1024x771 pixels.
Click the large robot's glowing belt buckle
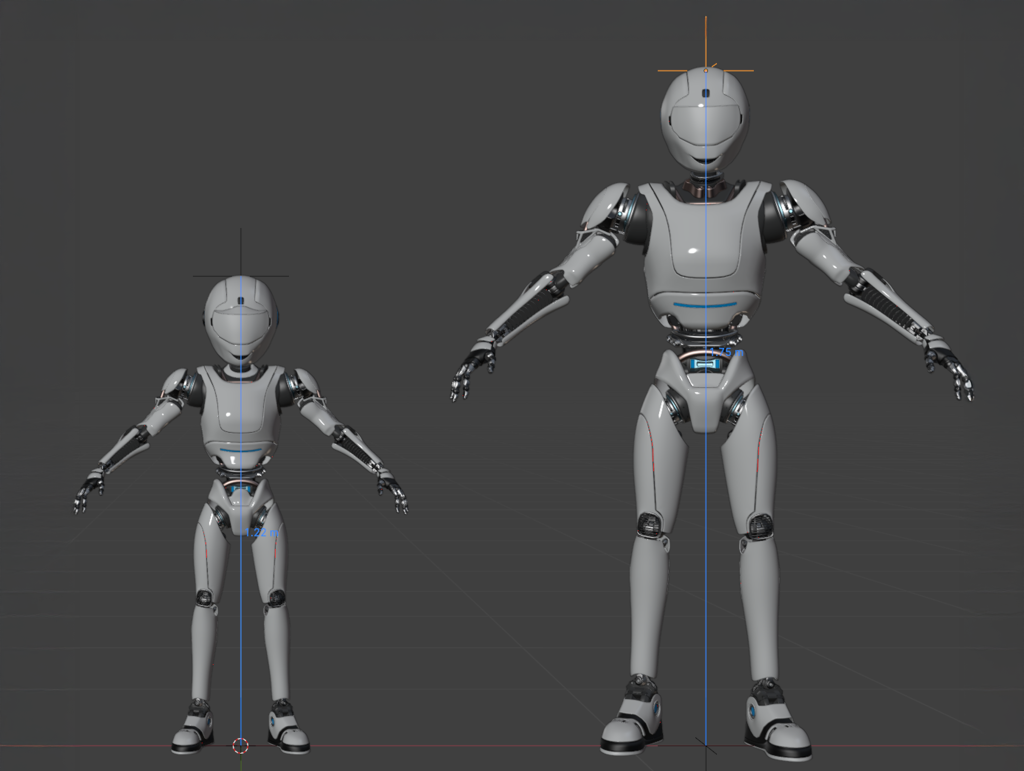click(x=707, y=365)
